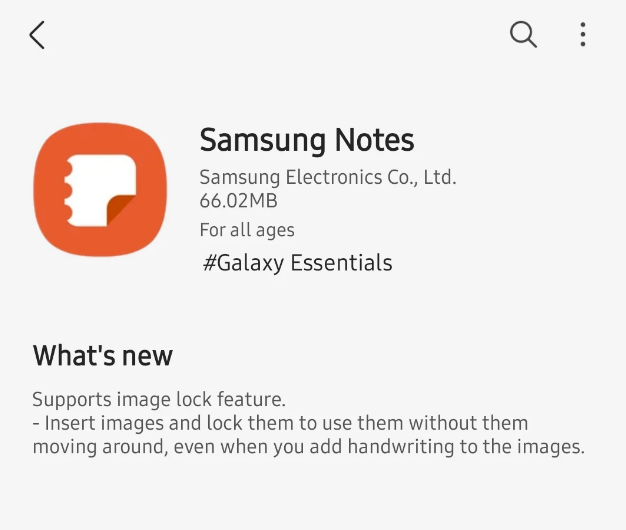Tap the spiral binding holes on notepad icon

pos(68,190)
